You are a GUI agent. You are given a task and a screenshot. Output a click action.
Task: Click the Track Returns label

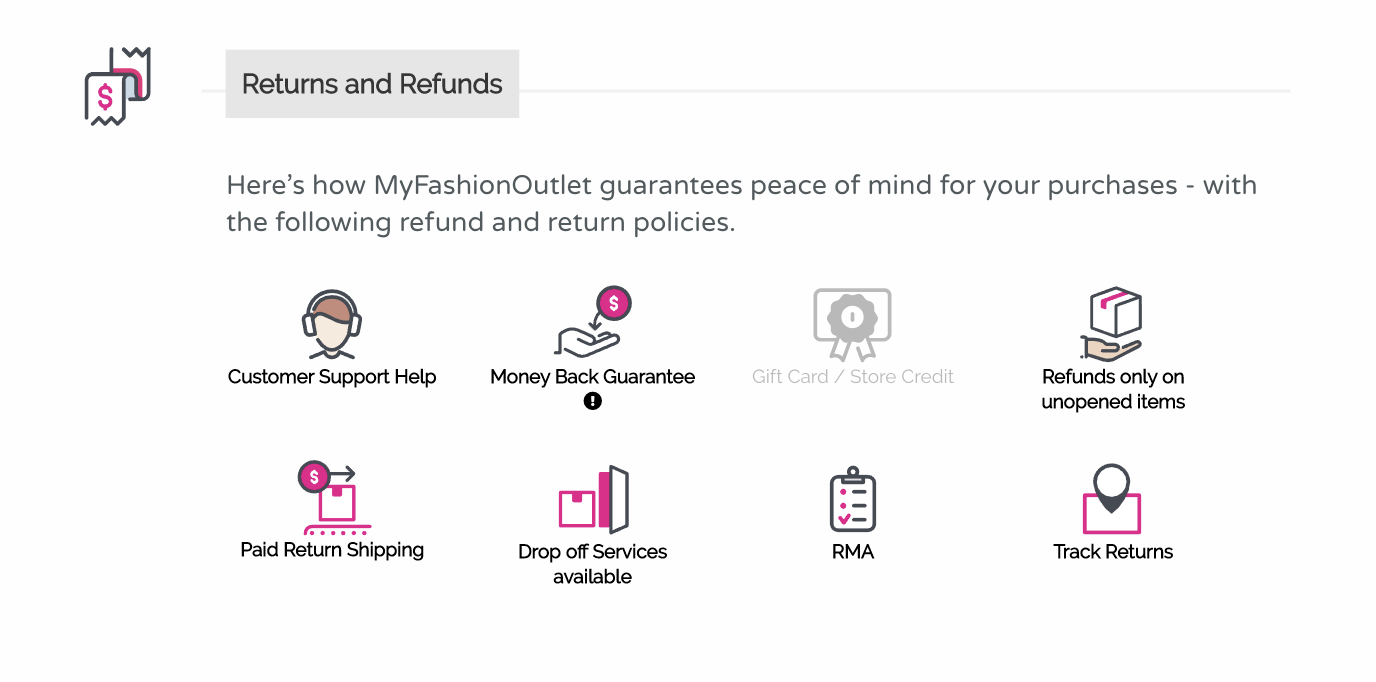(x=1113, y=552)
